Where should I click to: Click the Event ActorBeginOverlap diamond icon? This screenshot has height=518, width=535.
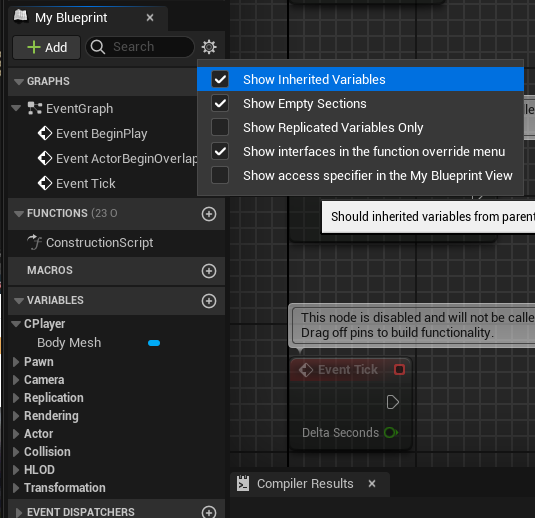tap(45, 158)
